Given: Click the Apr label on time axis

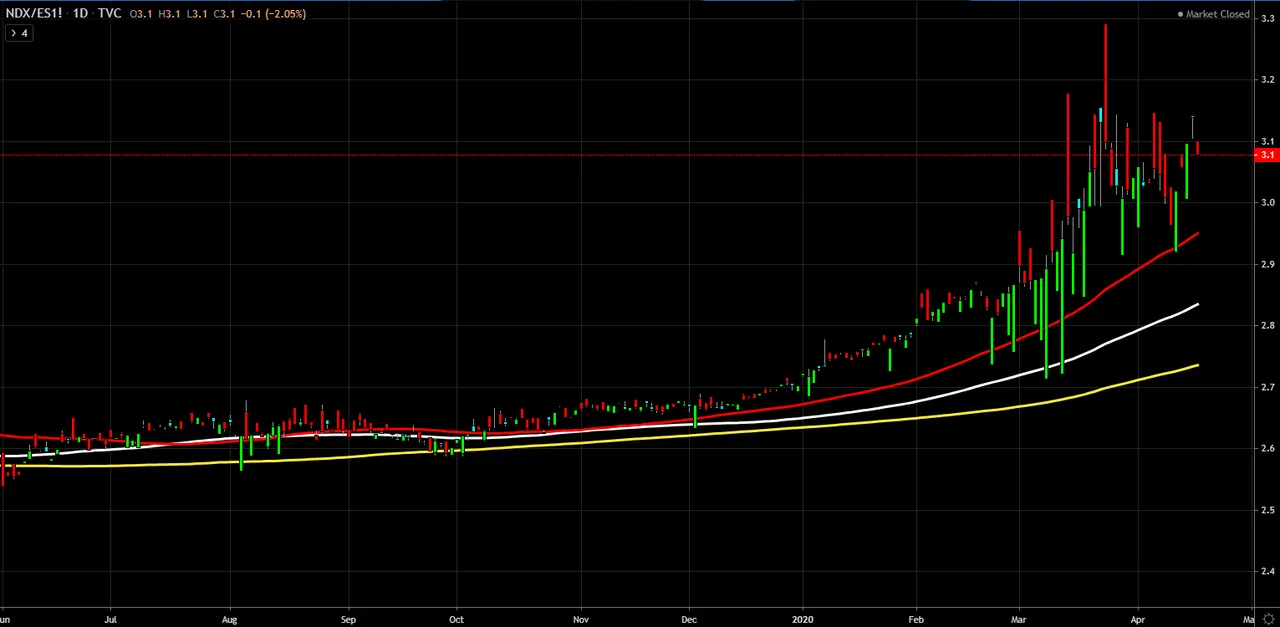Looking at the screenshot, I should pos(1139,618).
